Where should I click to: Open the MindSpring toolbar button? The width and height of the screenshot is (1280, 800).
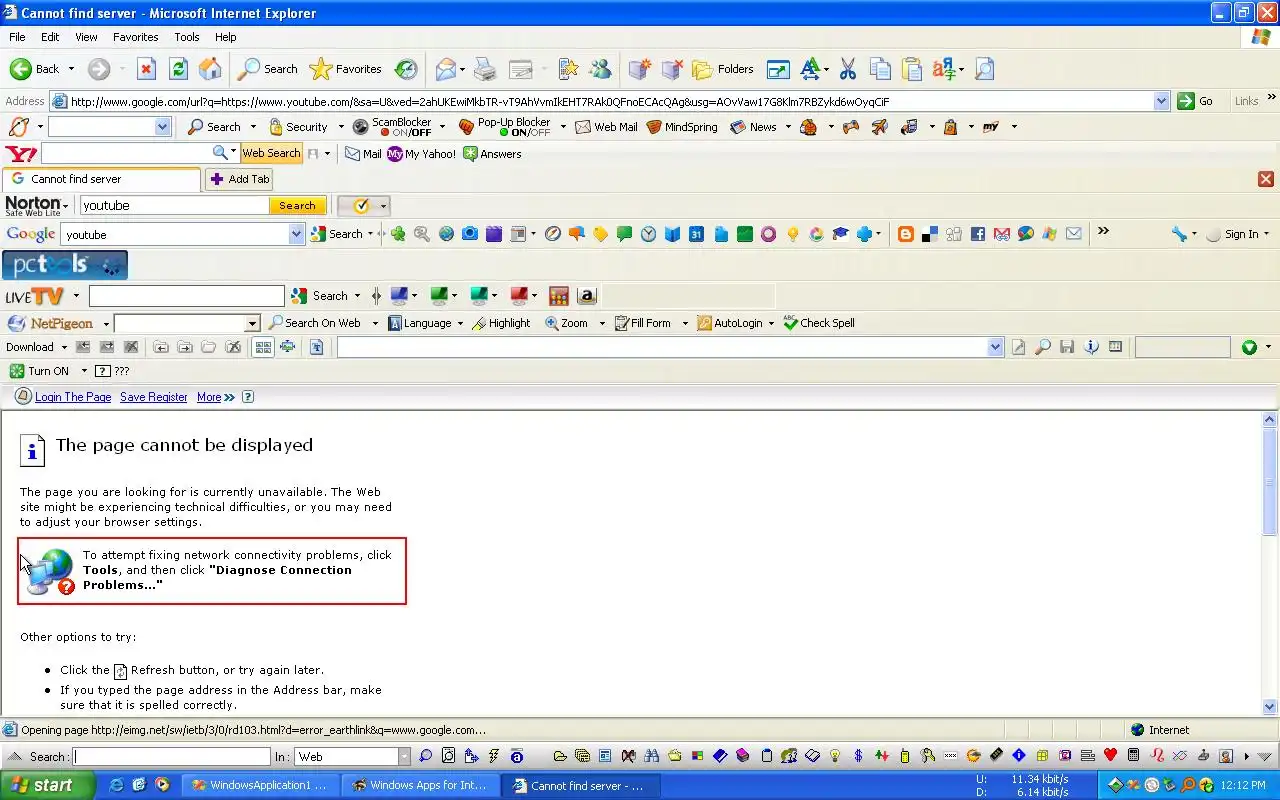(x=682, y=127)
